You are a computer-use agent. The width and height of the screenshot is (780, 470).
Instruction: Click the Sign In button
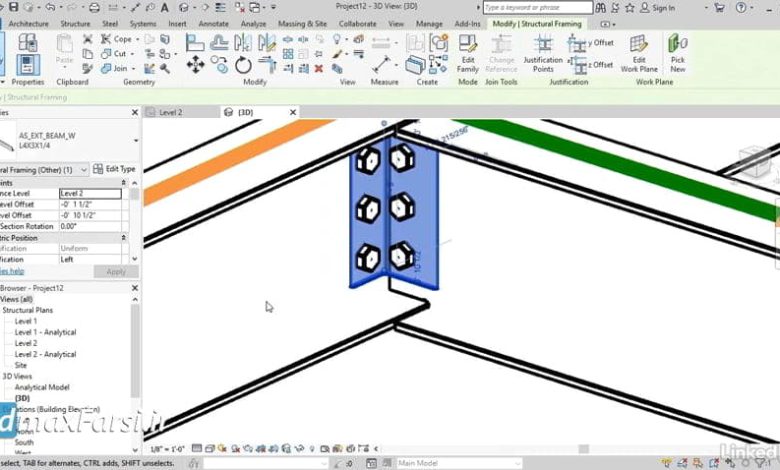tap(658, 7)
